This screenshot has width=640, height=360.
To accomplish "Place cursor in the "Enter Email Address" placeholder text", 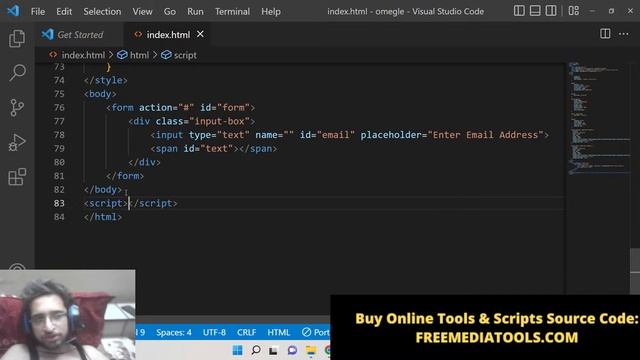I will coord(485,135).
